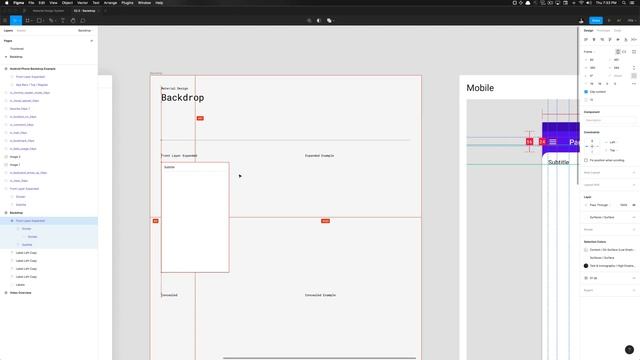The height and width of the screenshot is (360, 640).
Task: Click the Distribute spacing icon
Action: tap(633, 40)
